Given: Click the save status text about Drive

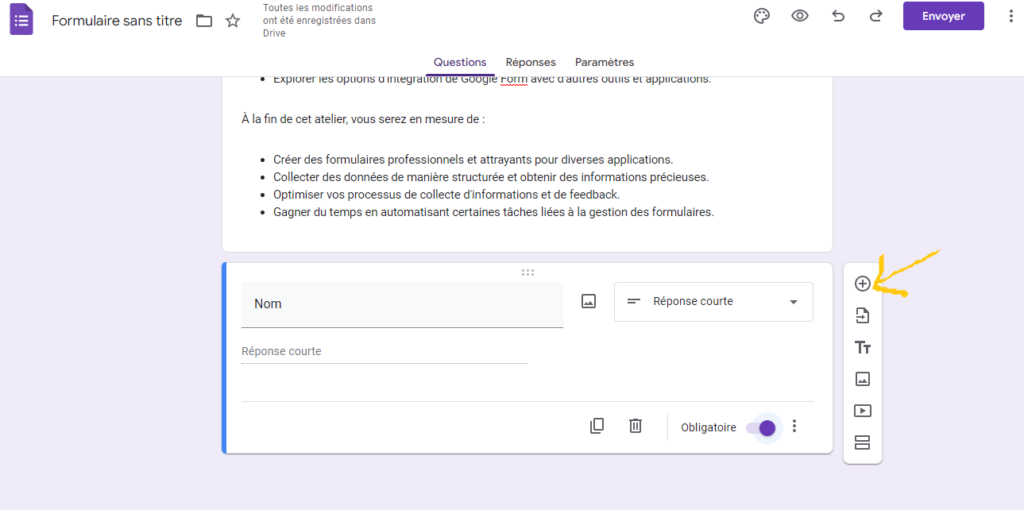Looking at the screenshot, I should click(319, 20).
